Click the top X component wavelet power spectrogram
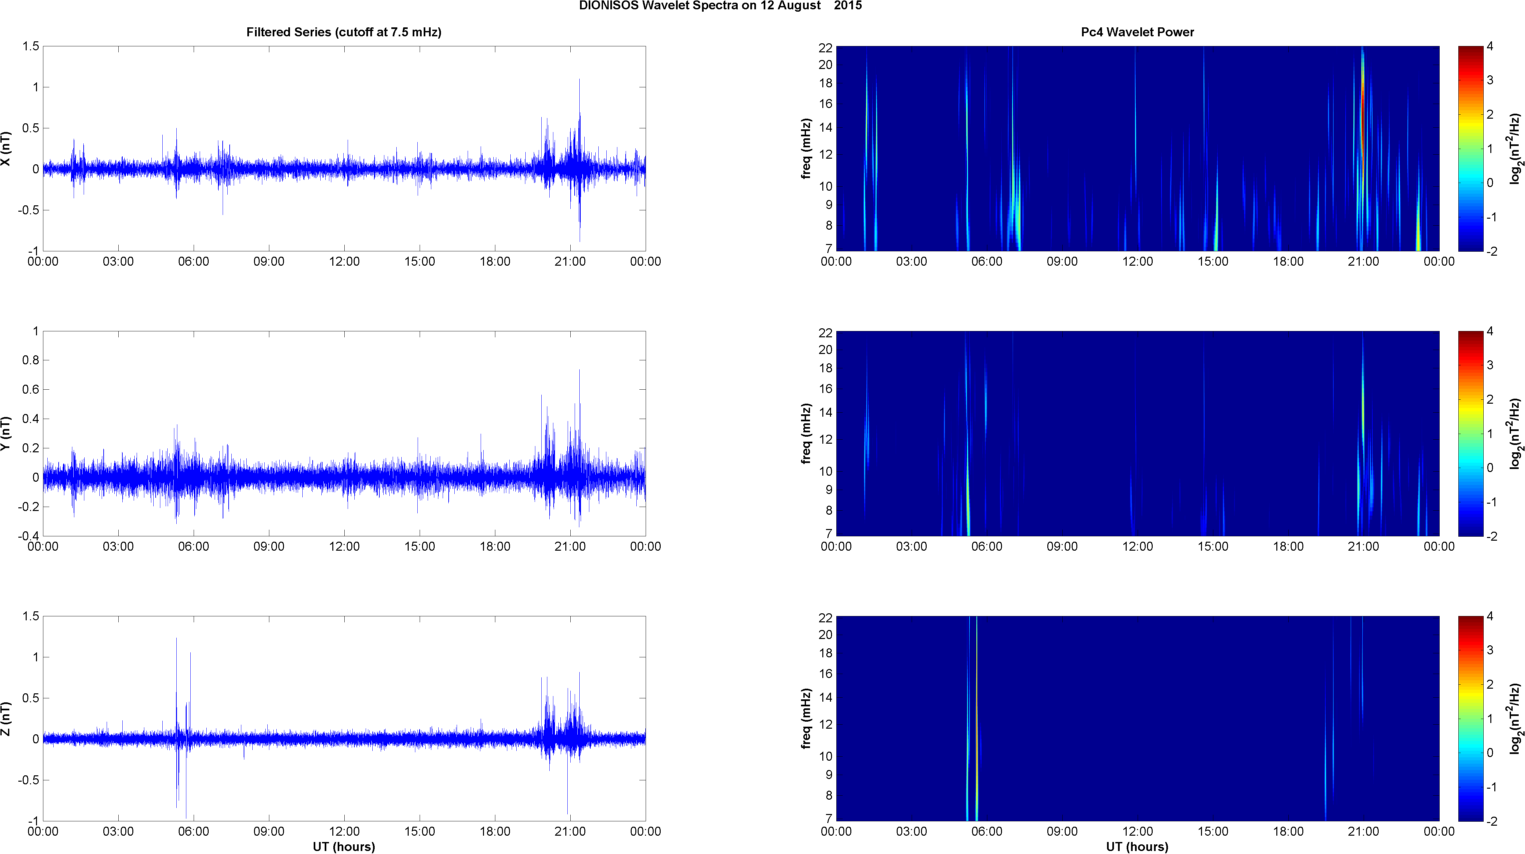Screen dimensions: 1525x854 (1137, 149)
